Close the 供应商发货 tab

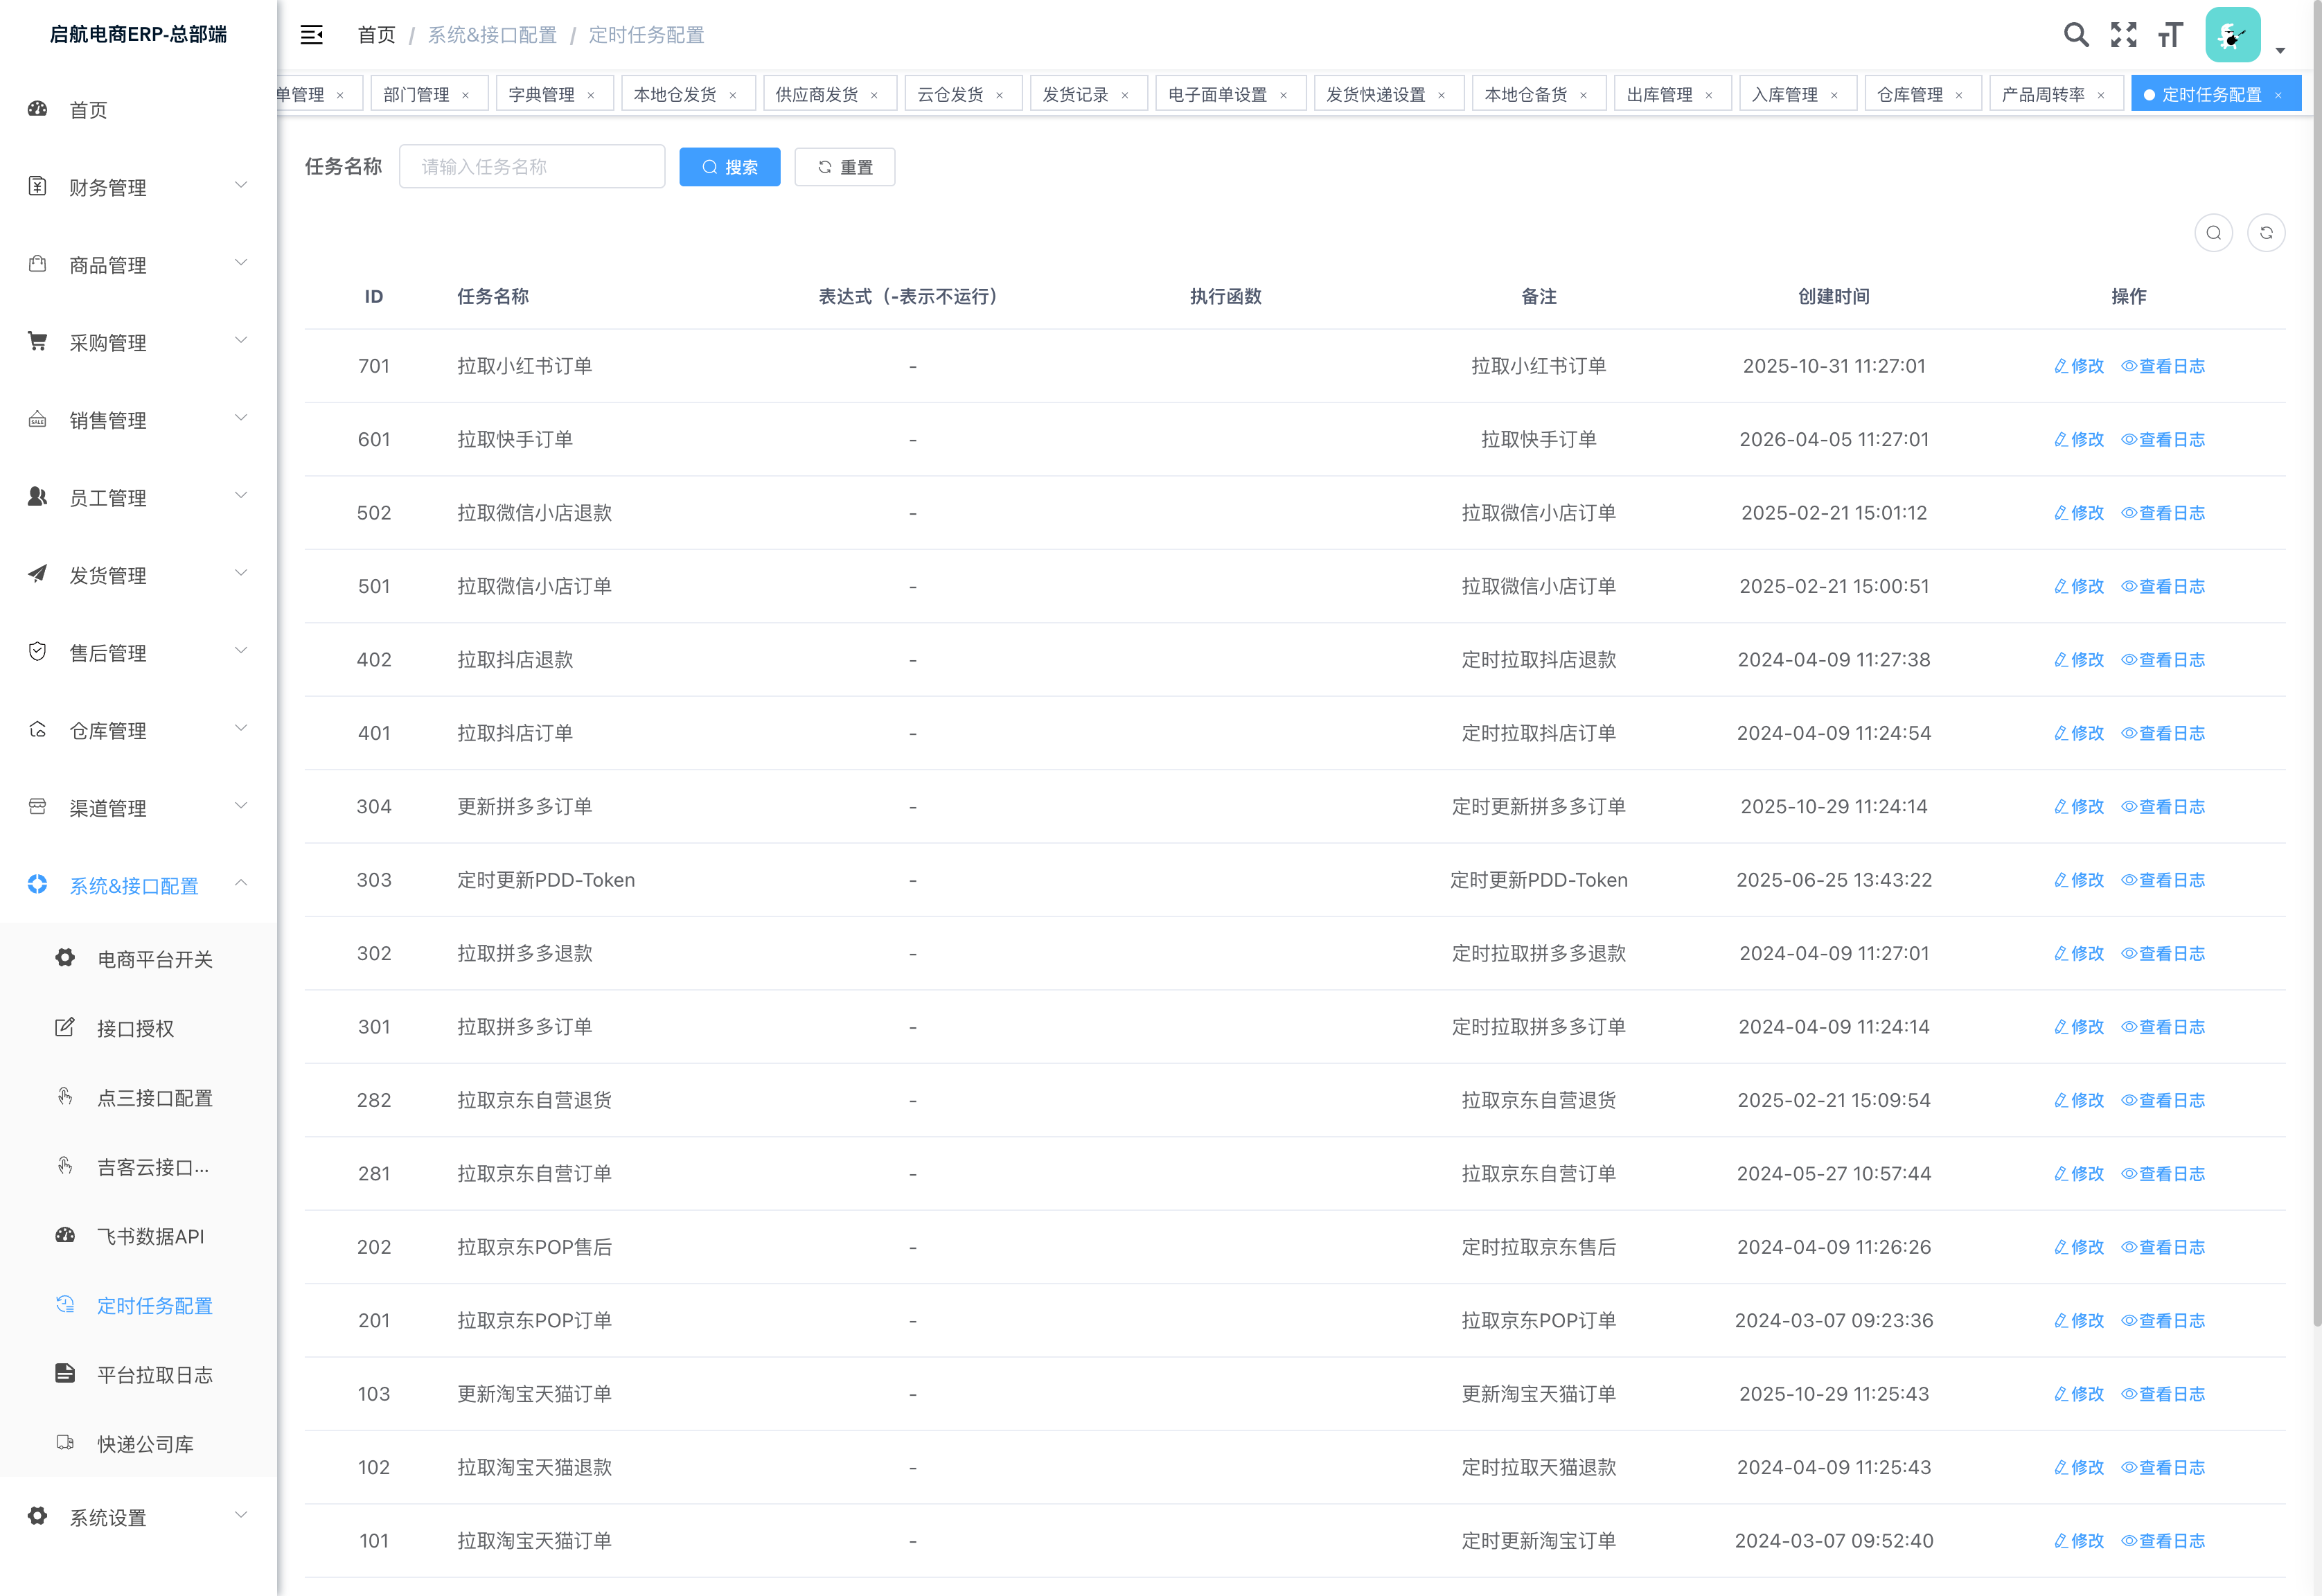874,95
